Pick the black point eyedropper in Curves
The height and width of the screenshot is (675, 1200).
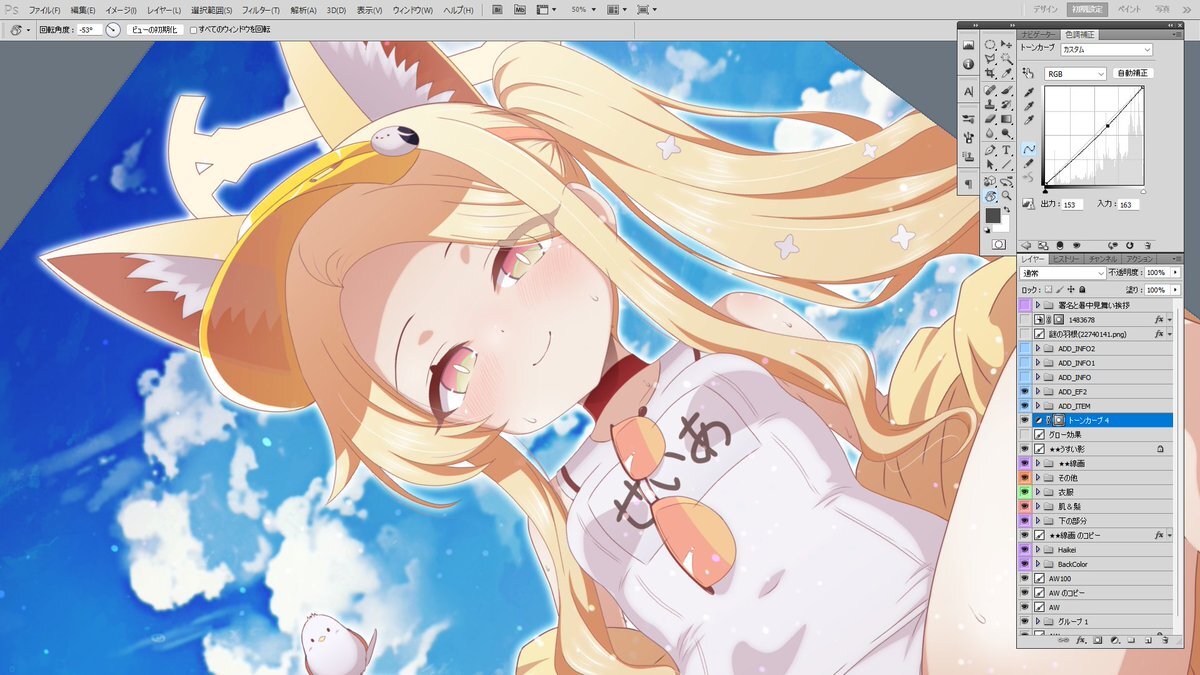[1029, 92]
